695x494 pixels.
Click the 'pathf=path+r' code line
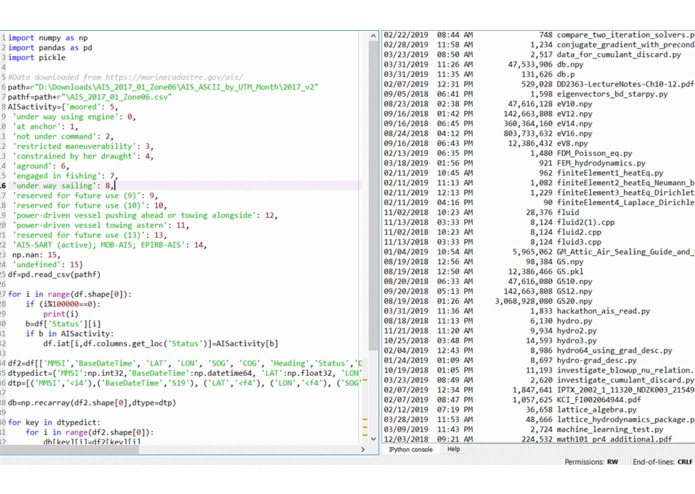click(90, 97)
